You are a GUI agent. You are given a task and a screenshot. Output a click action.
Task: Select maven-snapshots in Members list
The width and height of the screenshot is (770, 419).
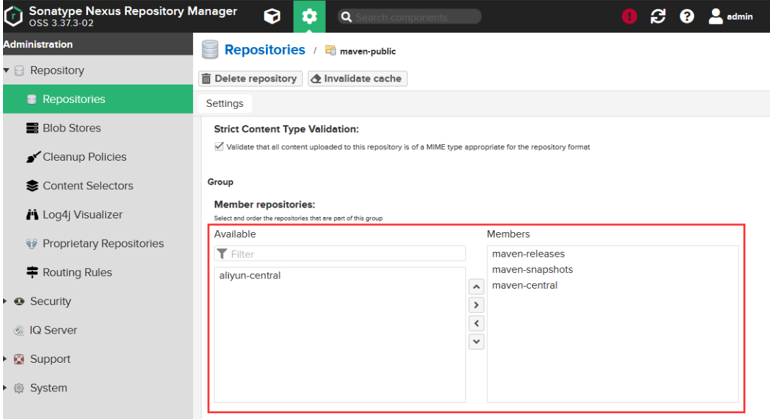[532, 270]
